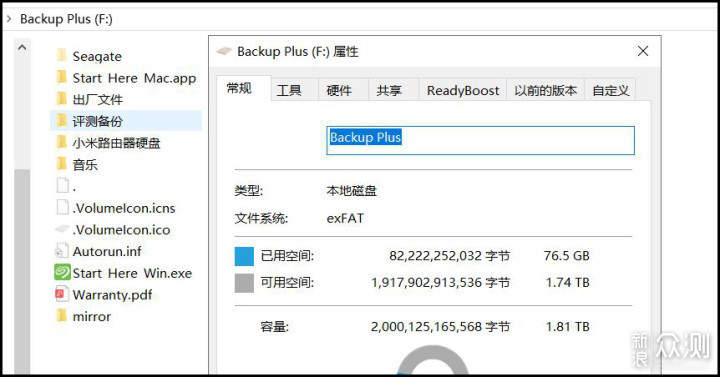Click the exFAT file system value

345,218
